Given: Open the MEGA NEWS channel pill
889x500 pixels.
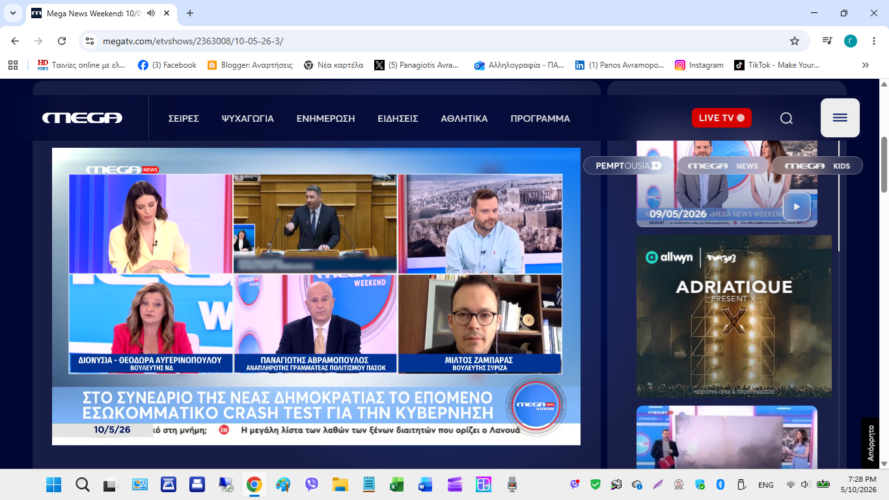Looking at the screenshot, I should [723, 166].
